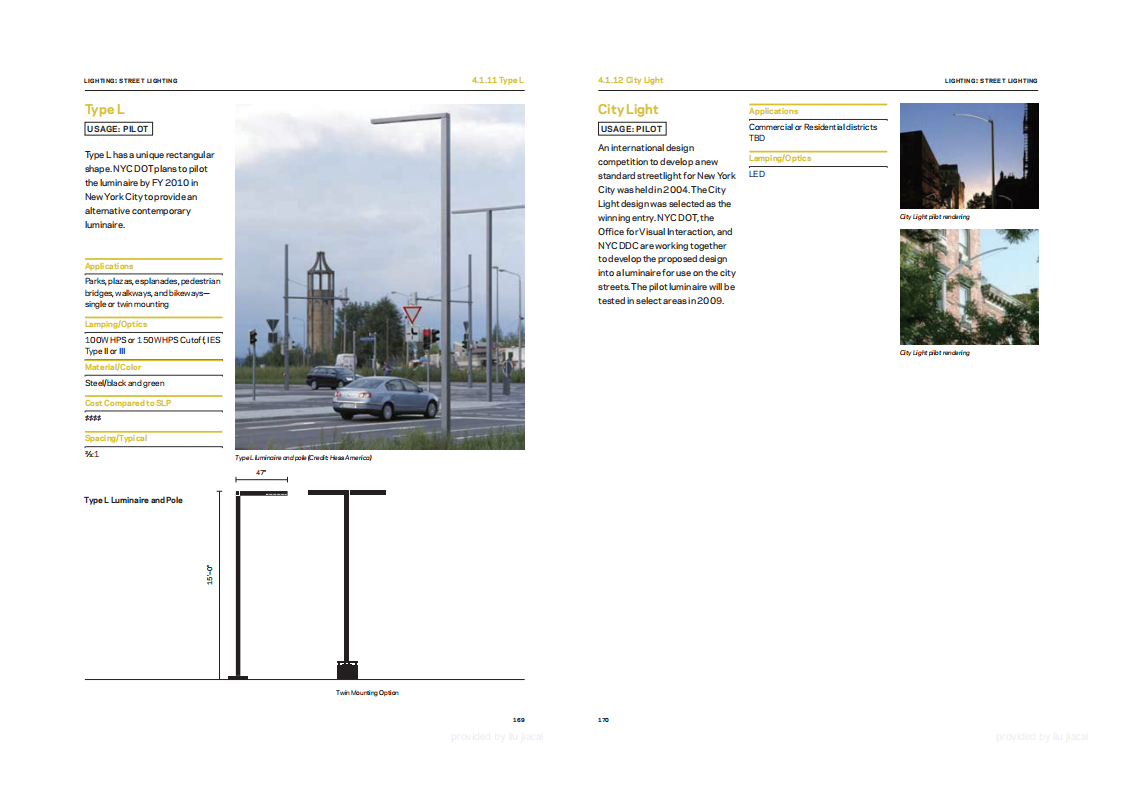
Task: Select the "Cost Compared to SLP" heading
Action: 125,403
